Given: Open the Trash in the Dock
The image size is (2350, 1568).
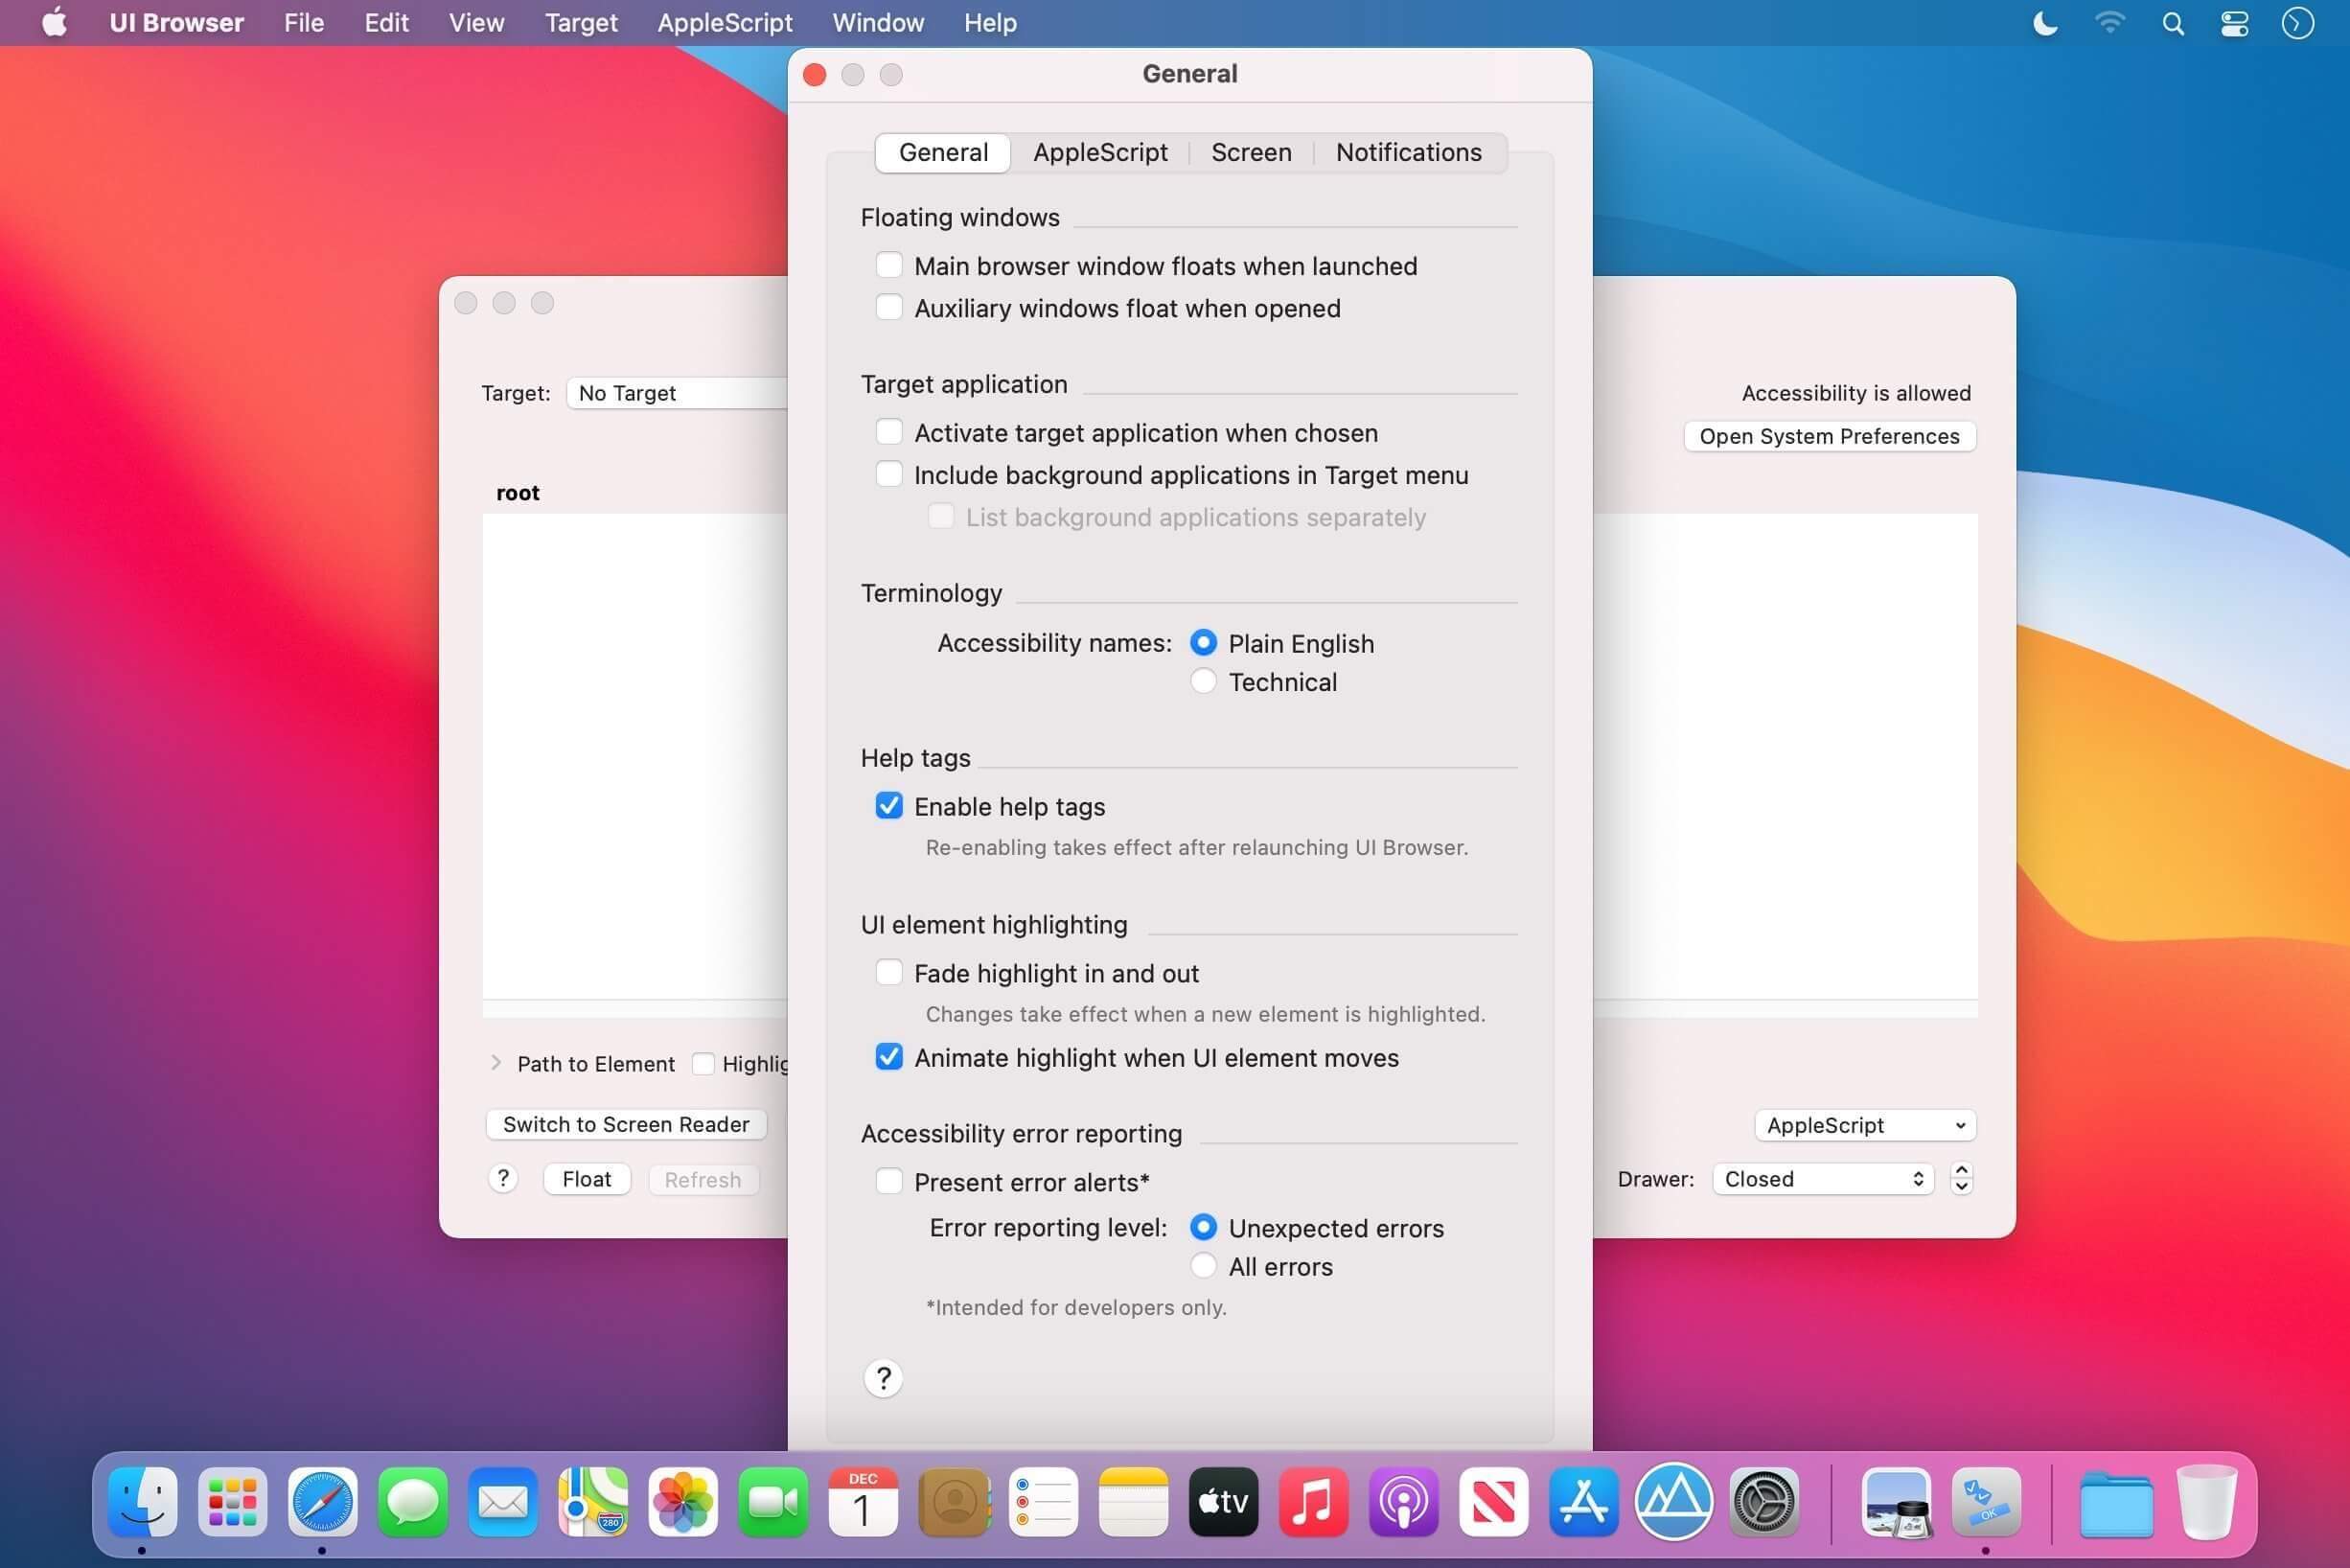Looking at the screenshot, I should pos(2207,1501).
